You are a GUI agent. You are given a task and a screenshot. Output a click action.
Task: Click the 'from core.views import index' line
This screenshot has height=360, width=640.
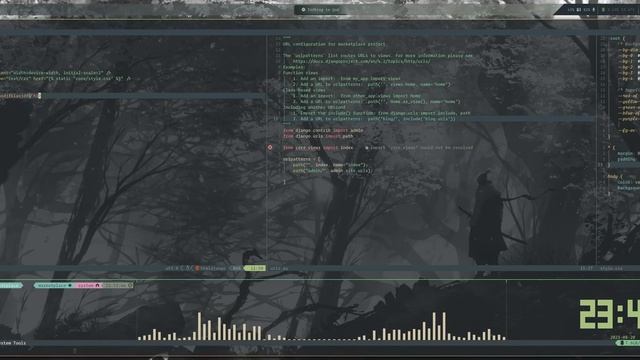(x=318, y=148)
